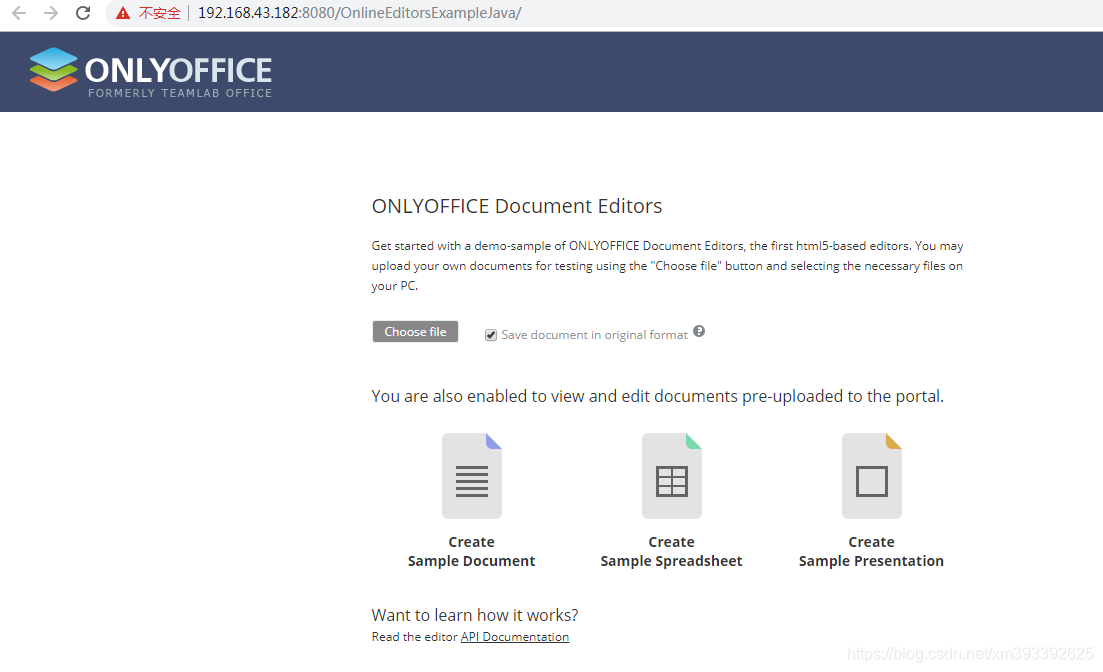Screen dimensions: 1103x672
Task: Click the browser forward arrow
Action: (51, 13)
